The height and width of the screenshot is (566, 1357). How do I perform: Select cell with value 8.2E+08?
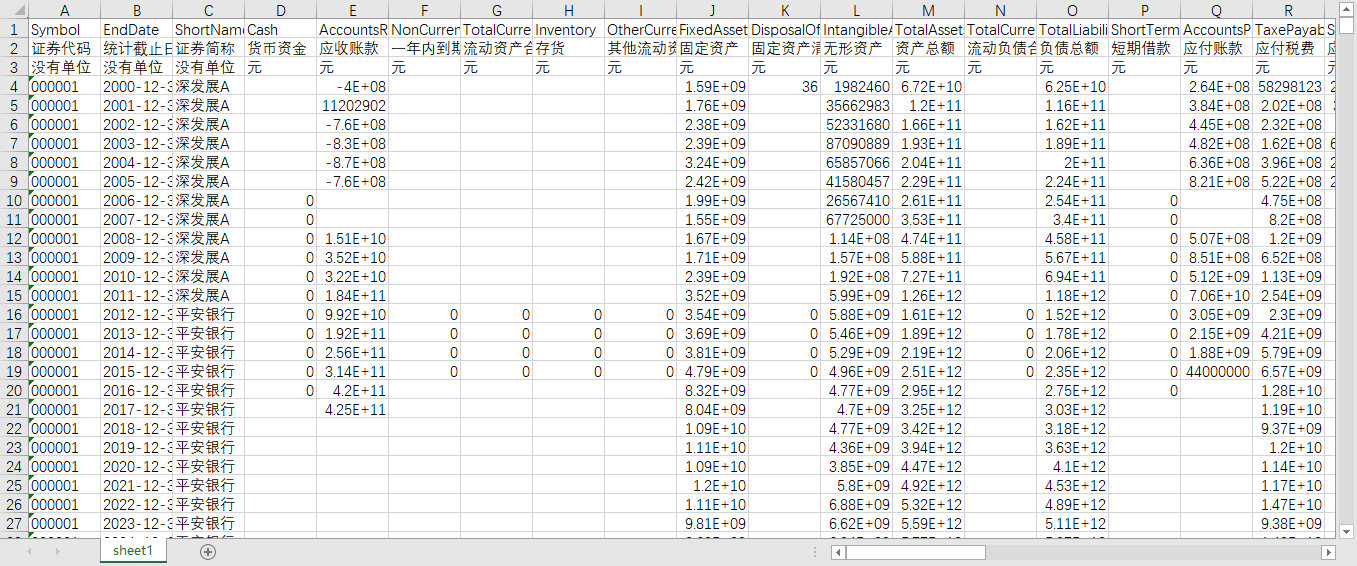1288,220
